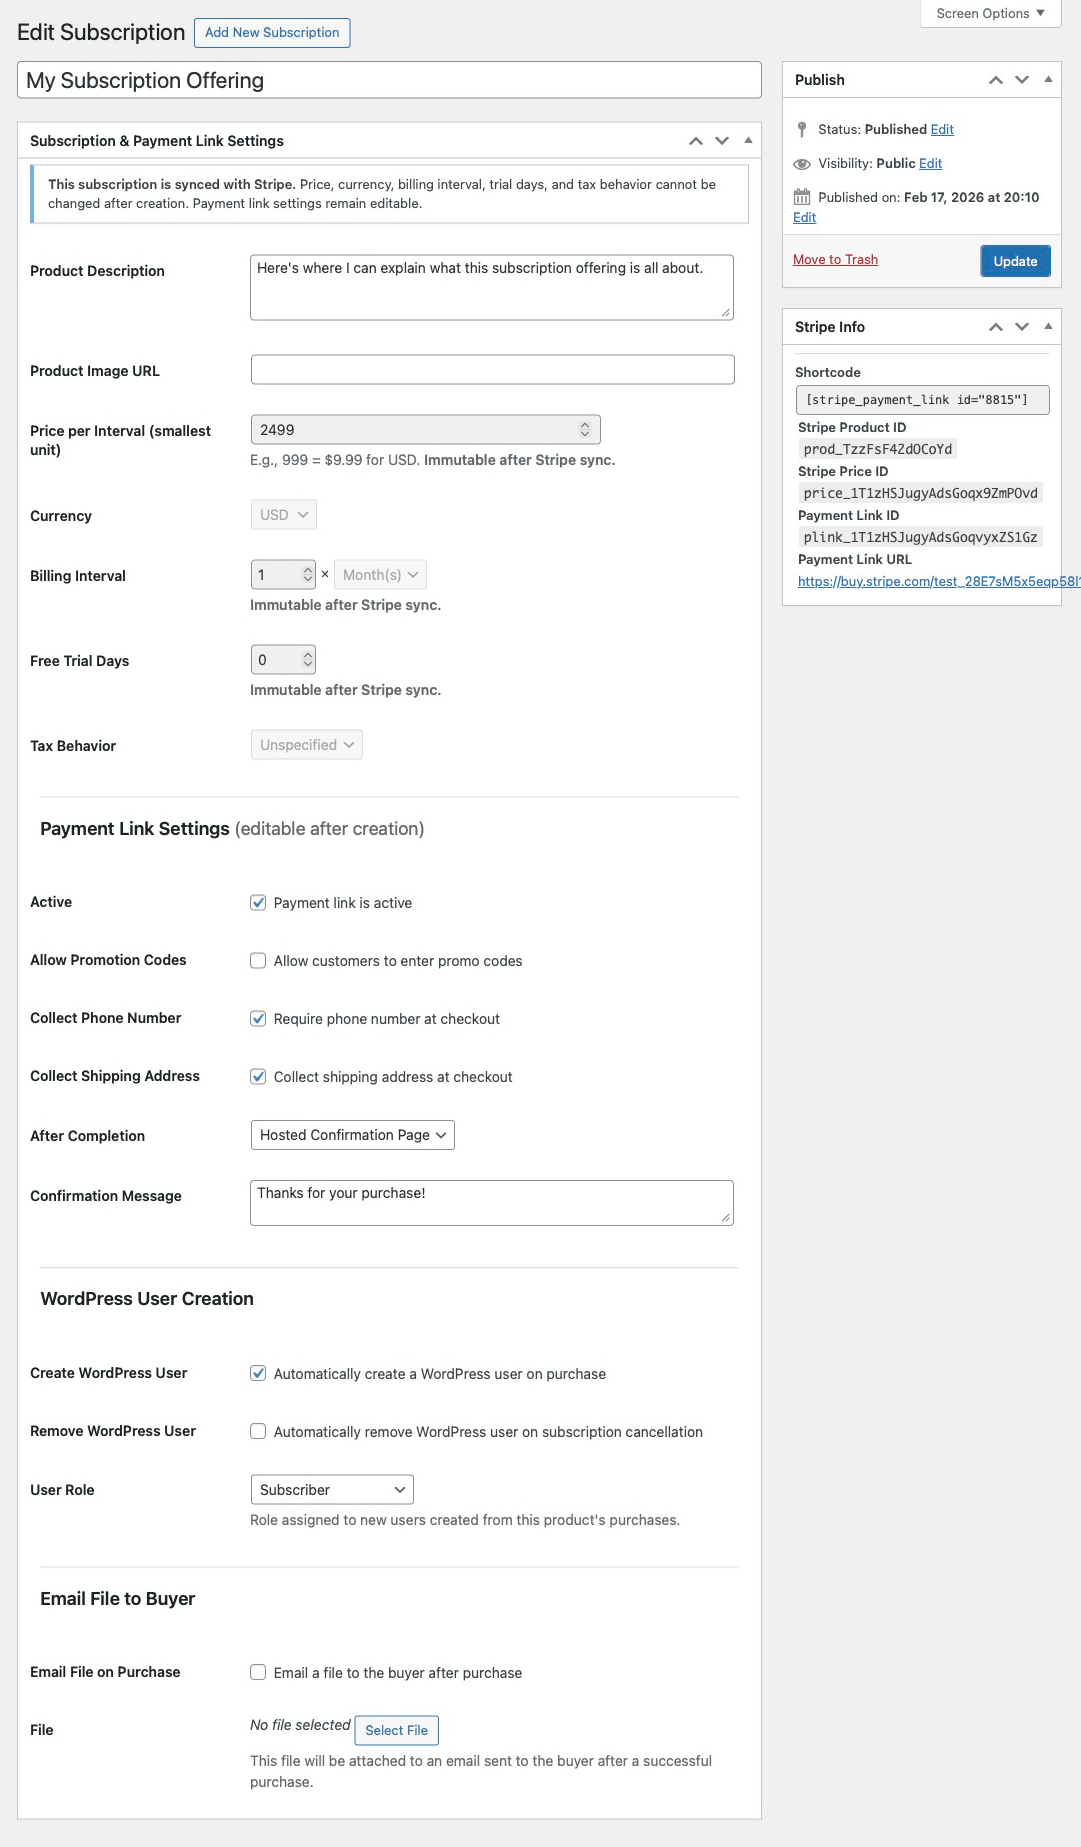Move Subscription settings panel down arrow
Screen dimensions: 1081x1847
(x=721, y=141)
